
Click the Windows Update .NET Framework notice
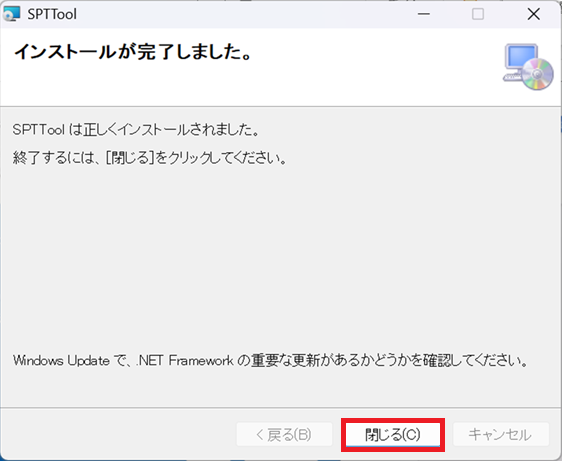click(271, 360)
